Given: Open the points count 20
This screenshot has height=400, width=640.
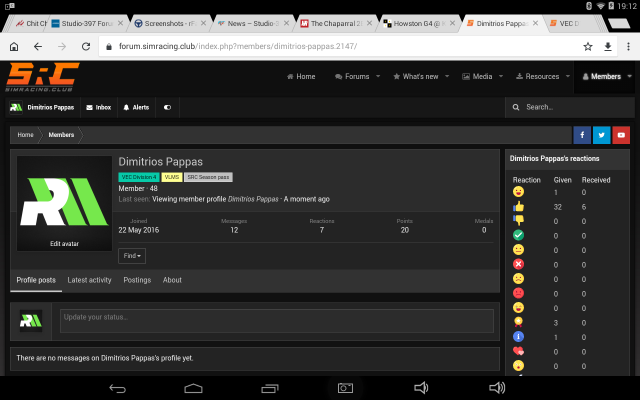Looking at the screenshot, I should (x=404, y=230).
